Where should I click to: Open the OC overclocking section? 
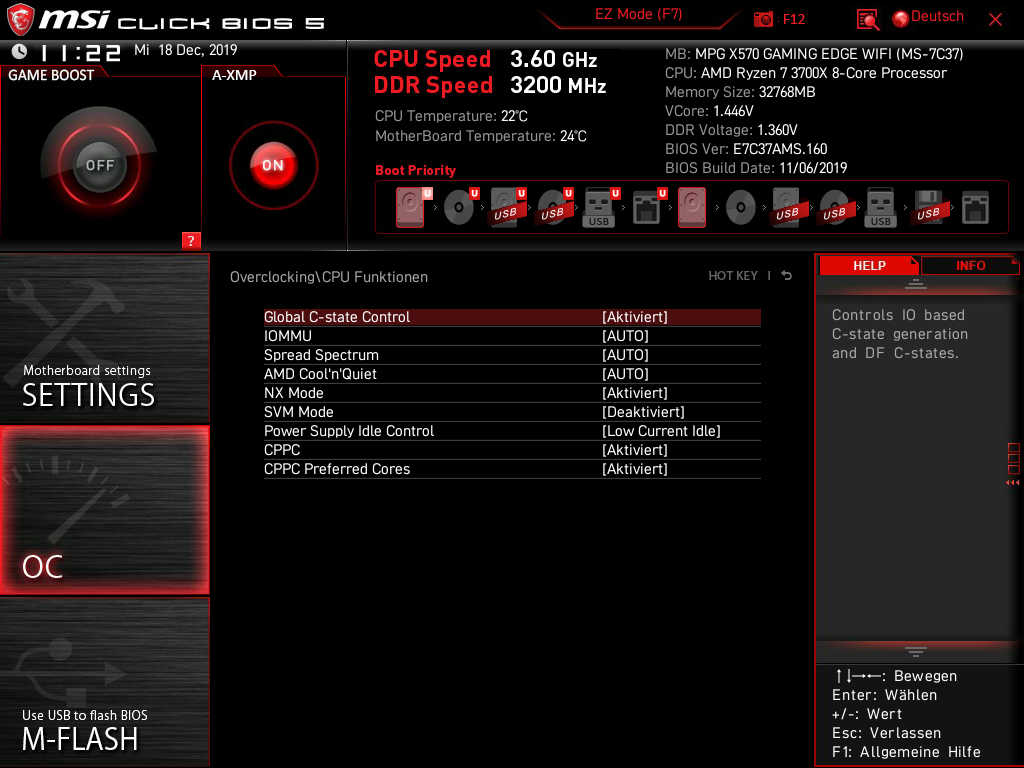pyautogui.click(x=104, y=510)
